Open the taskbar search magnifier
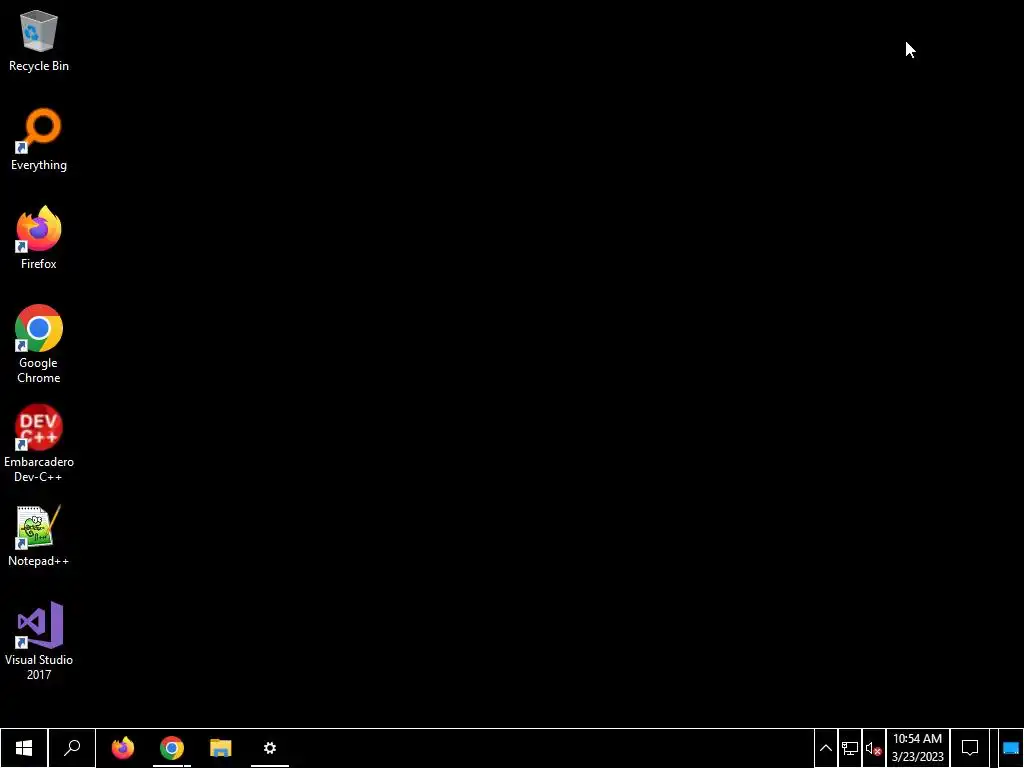The height and width of the screenshot is (768, 1024). pyautogui.click(x=72, y=748)
